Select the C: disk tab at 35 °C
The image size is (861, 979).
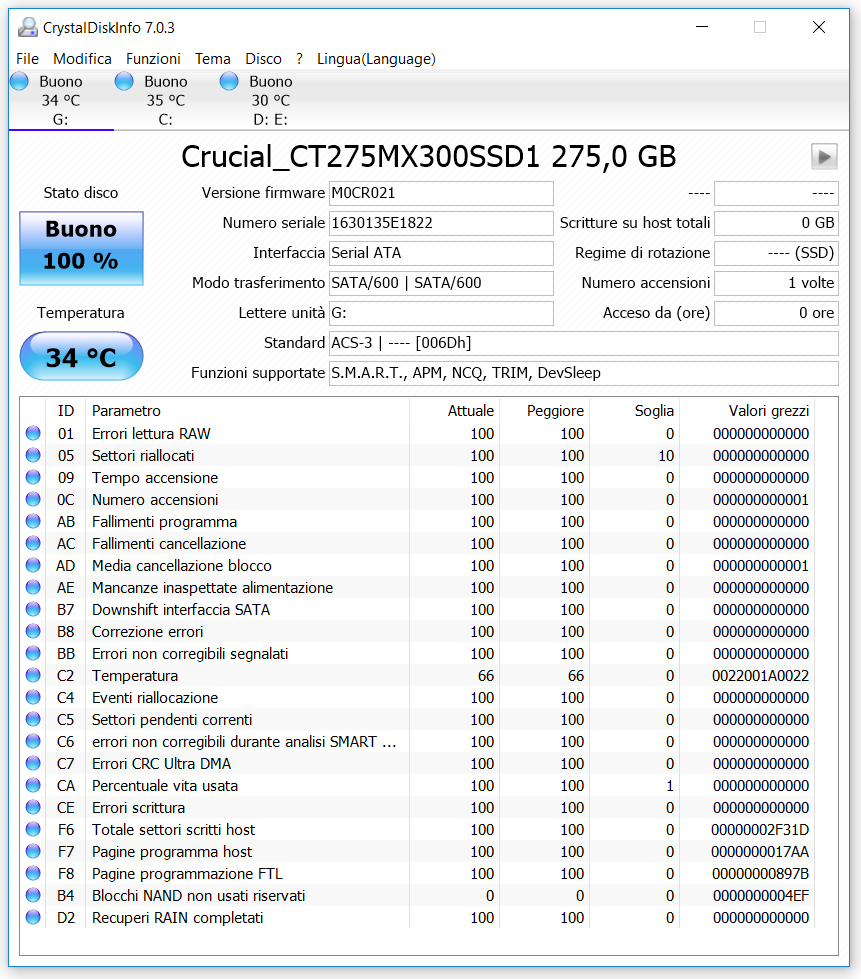tap(166, 100)
